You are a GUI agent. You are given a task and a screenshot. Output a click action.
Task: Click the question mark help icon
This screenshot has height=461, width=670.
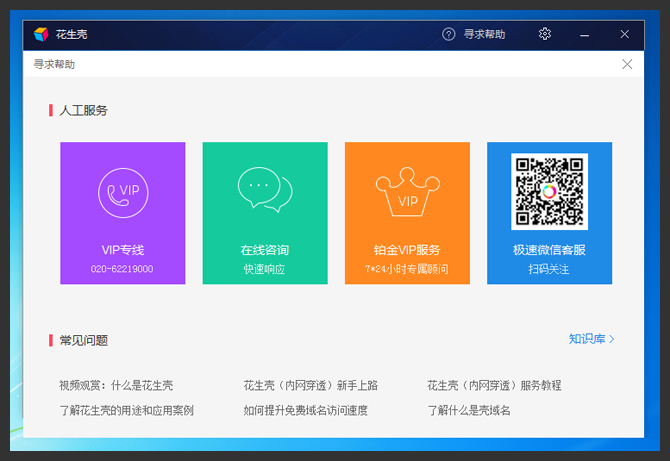pyautogui.click(x=448, y=34)
